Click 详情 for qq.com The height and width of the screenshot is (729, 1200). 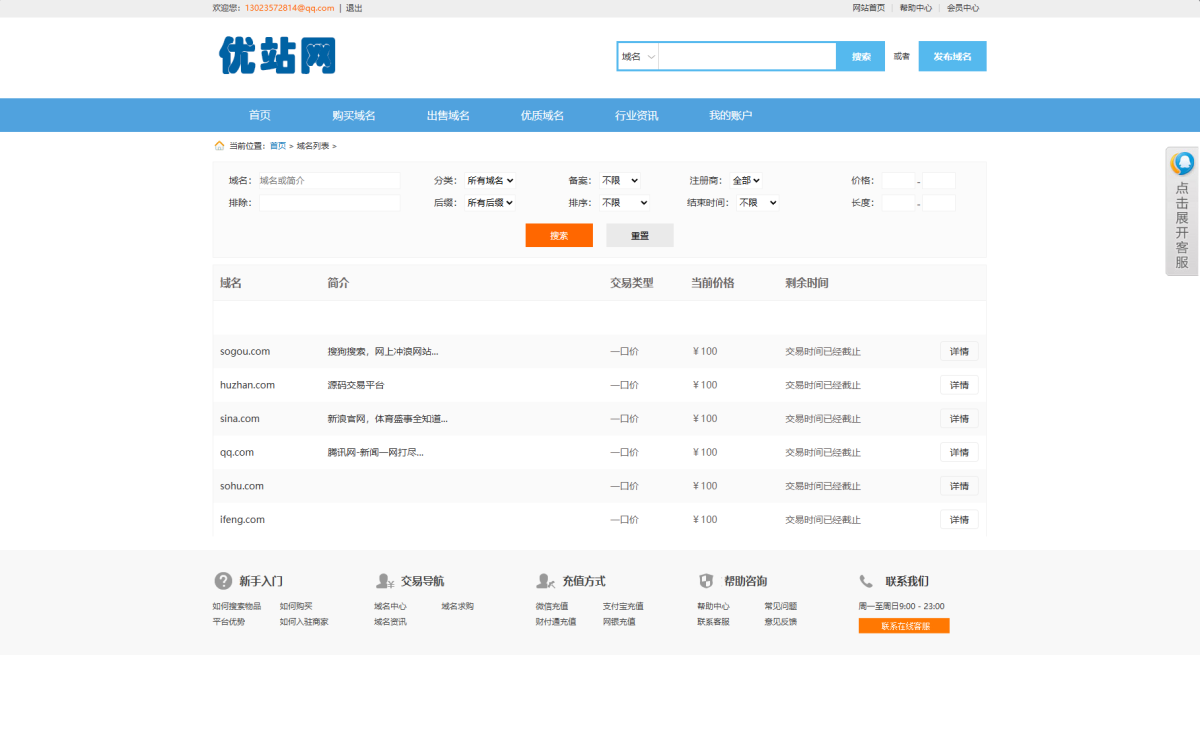pyautogui.click(x=959, y=452)
